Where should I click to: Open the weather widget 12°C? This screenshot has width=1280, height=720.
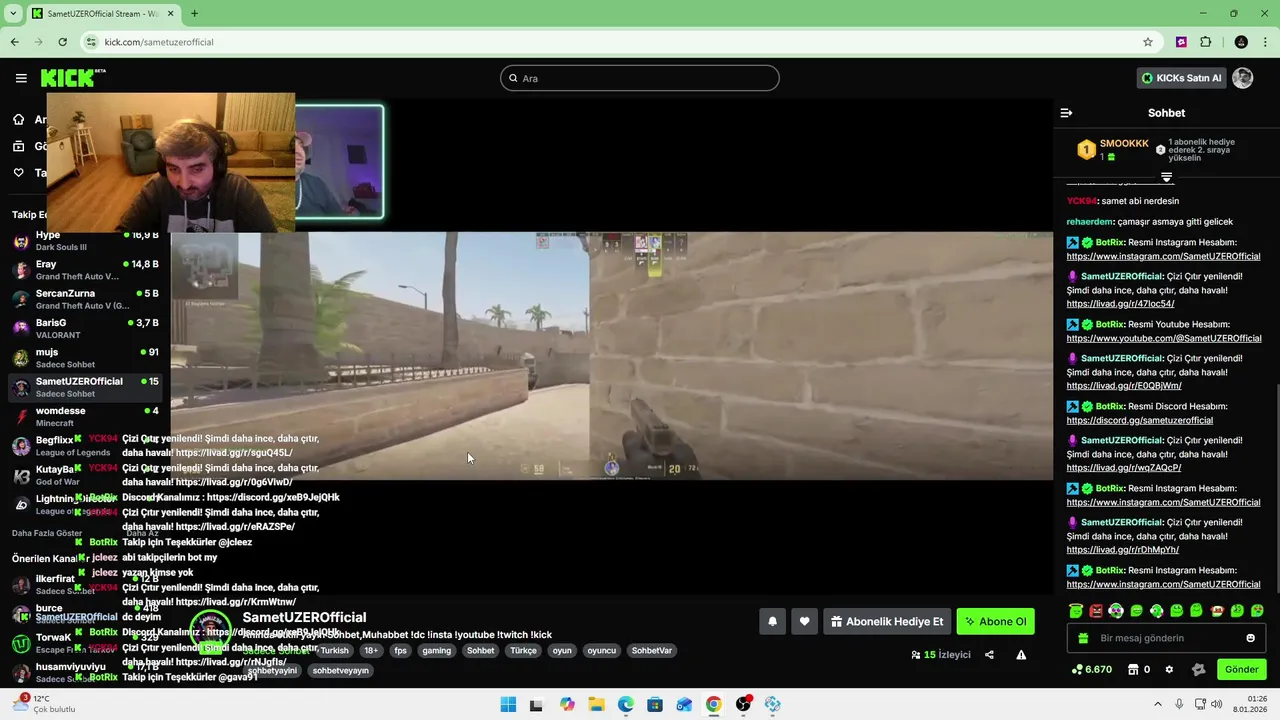click(x=45, y=704)
